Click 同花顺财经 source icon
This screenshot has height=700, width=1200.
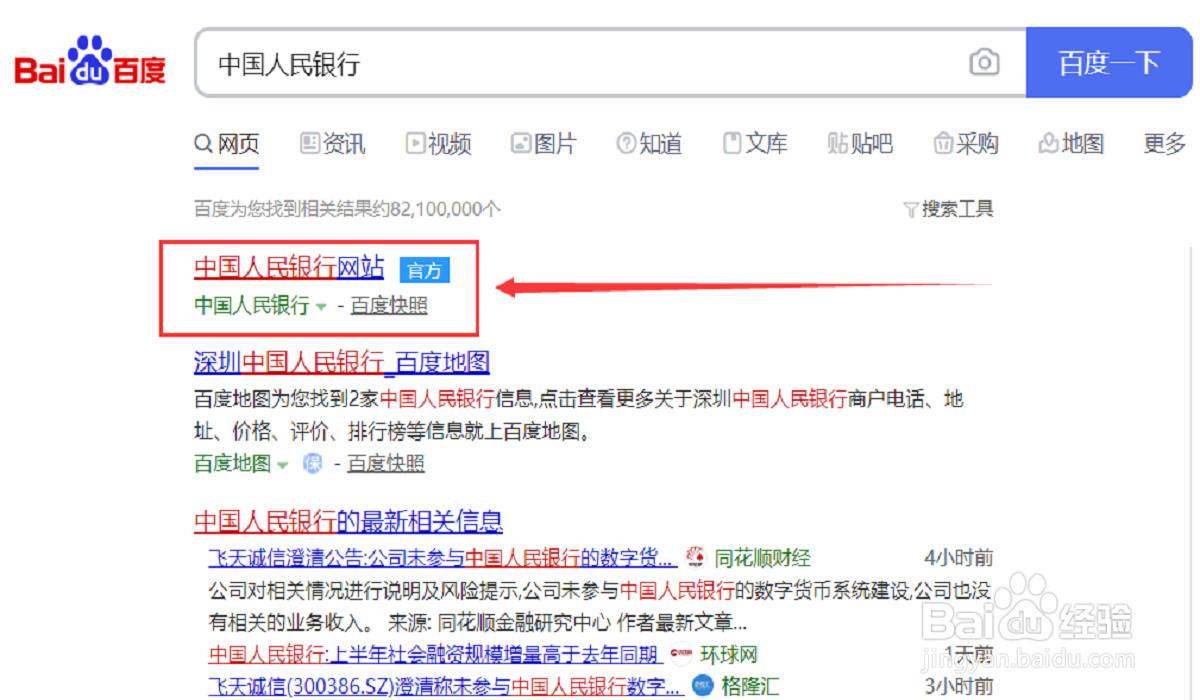pos(695,558)
